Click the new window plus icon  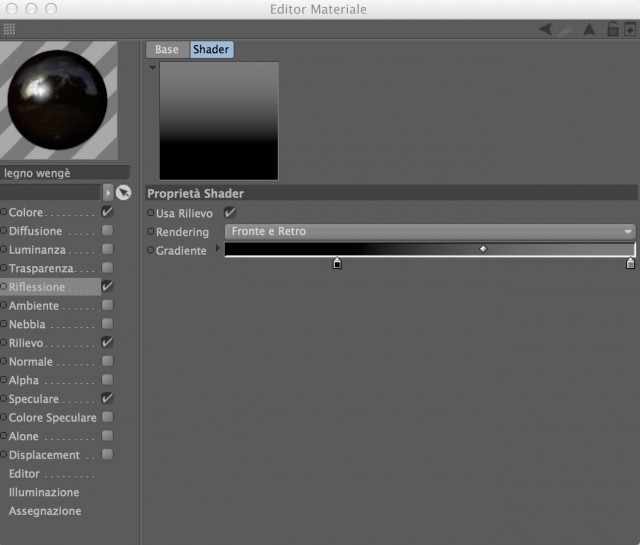(630, 30)
